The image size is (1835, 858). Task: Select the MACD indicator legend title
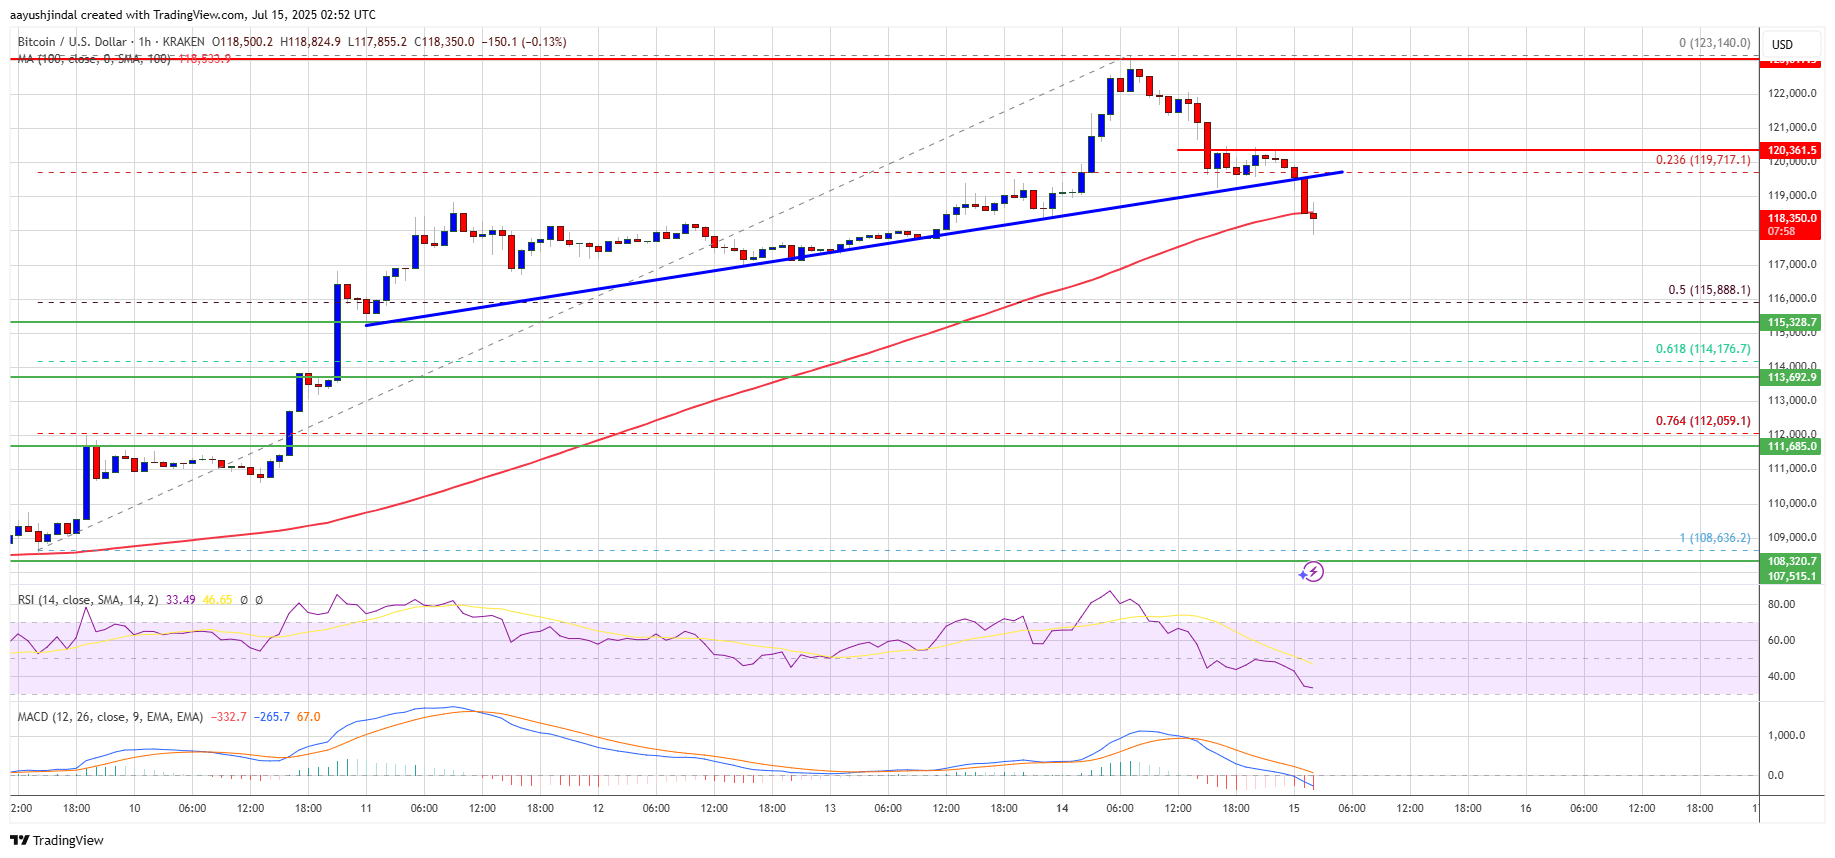110,717
